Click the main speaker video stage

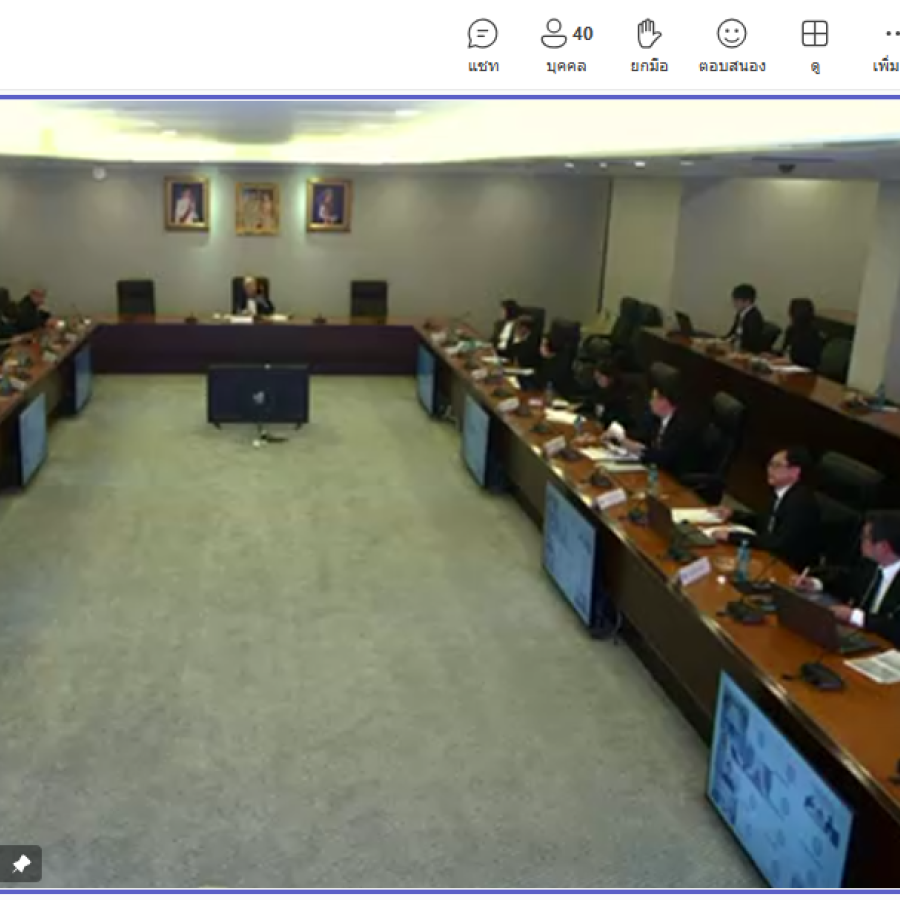pyautogui.click(x=450, y=490)
